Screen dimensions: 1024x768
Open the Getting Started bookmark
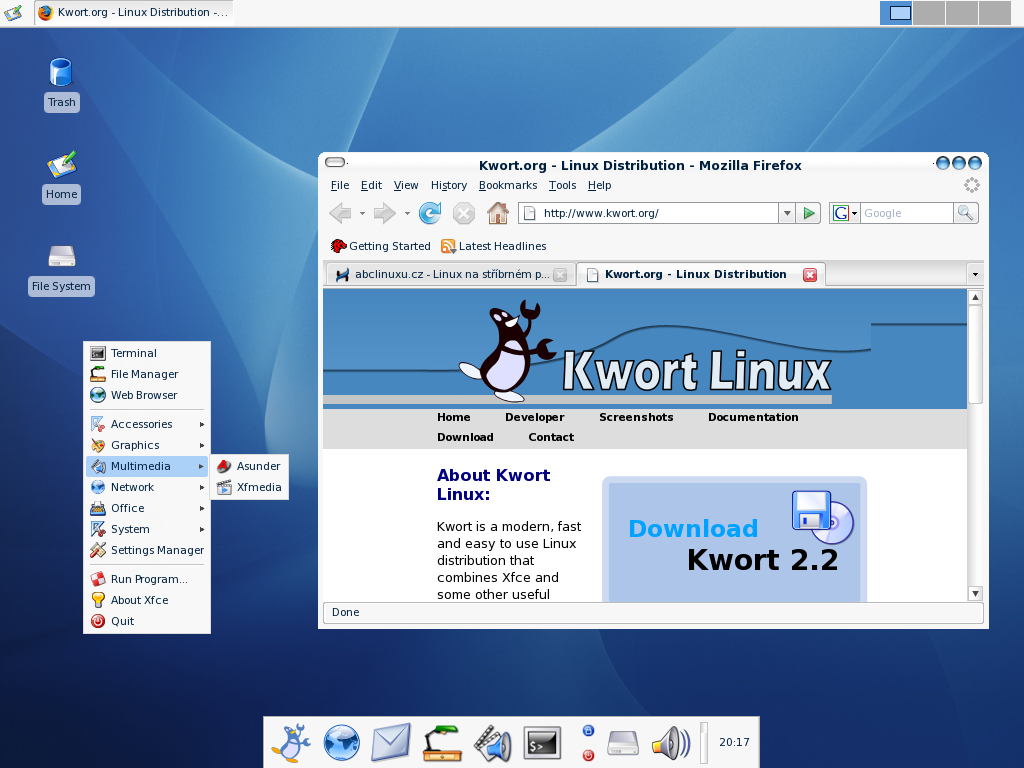pyautogui.click(x=381, y=246)
